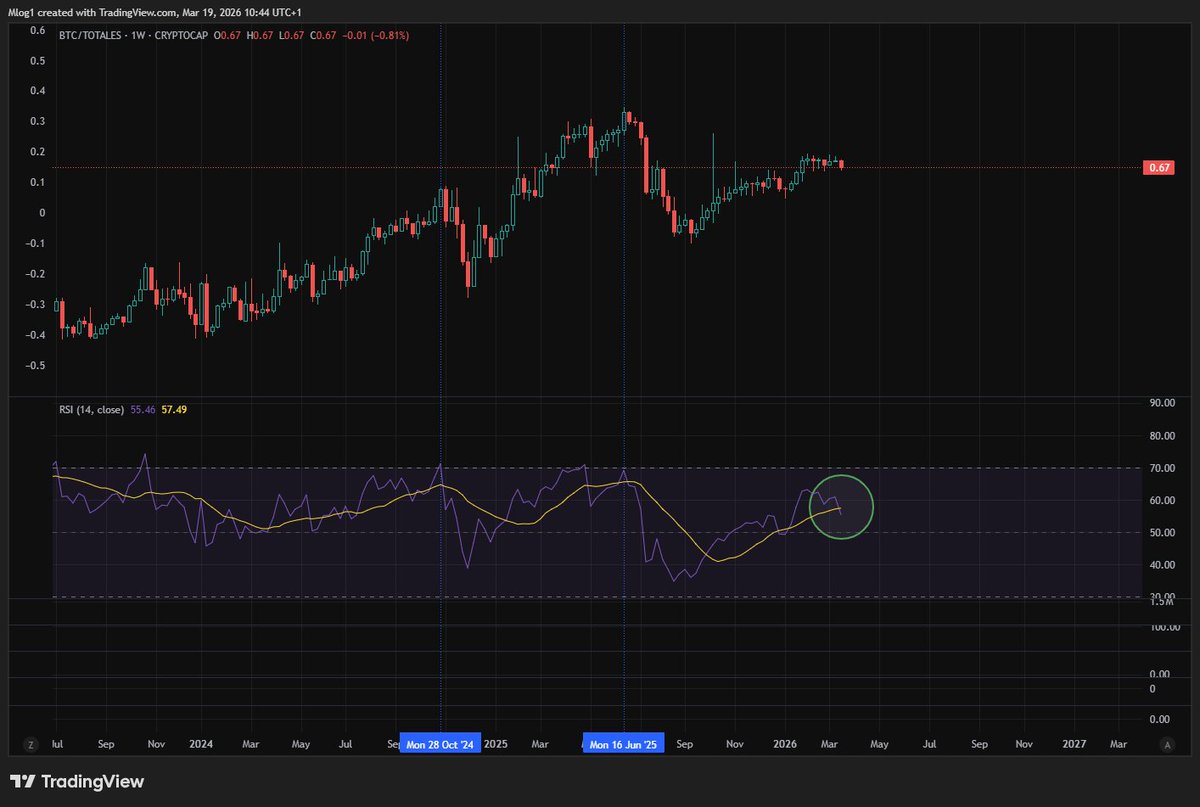Click the Mon 16 Jun '25 date marker
Screen dimensions: 1200x807
point(624,745)
